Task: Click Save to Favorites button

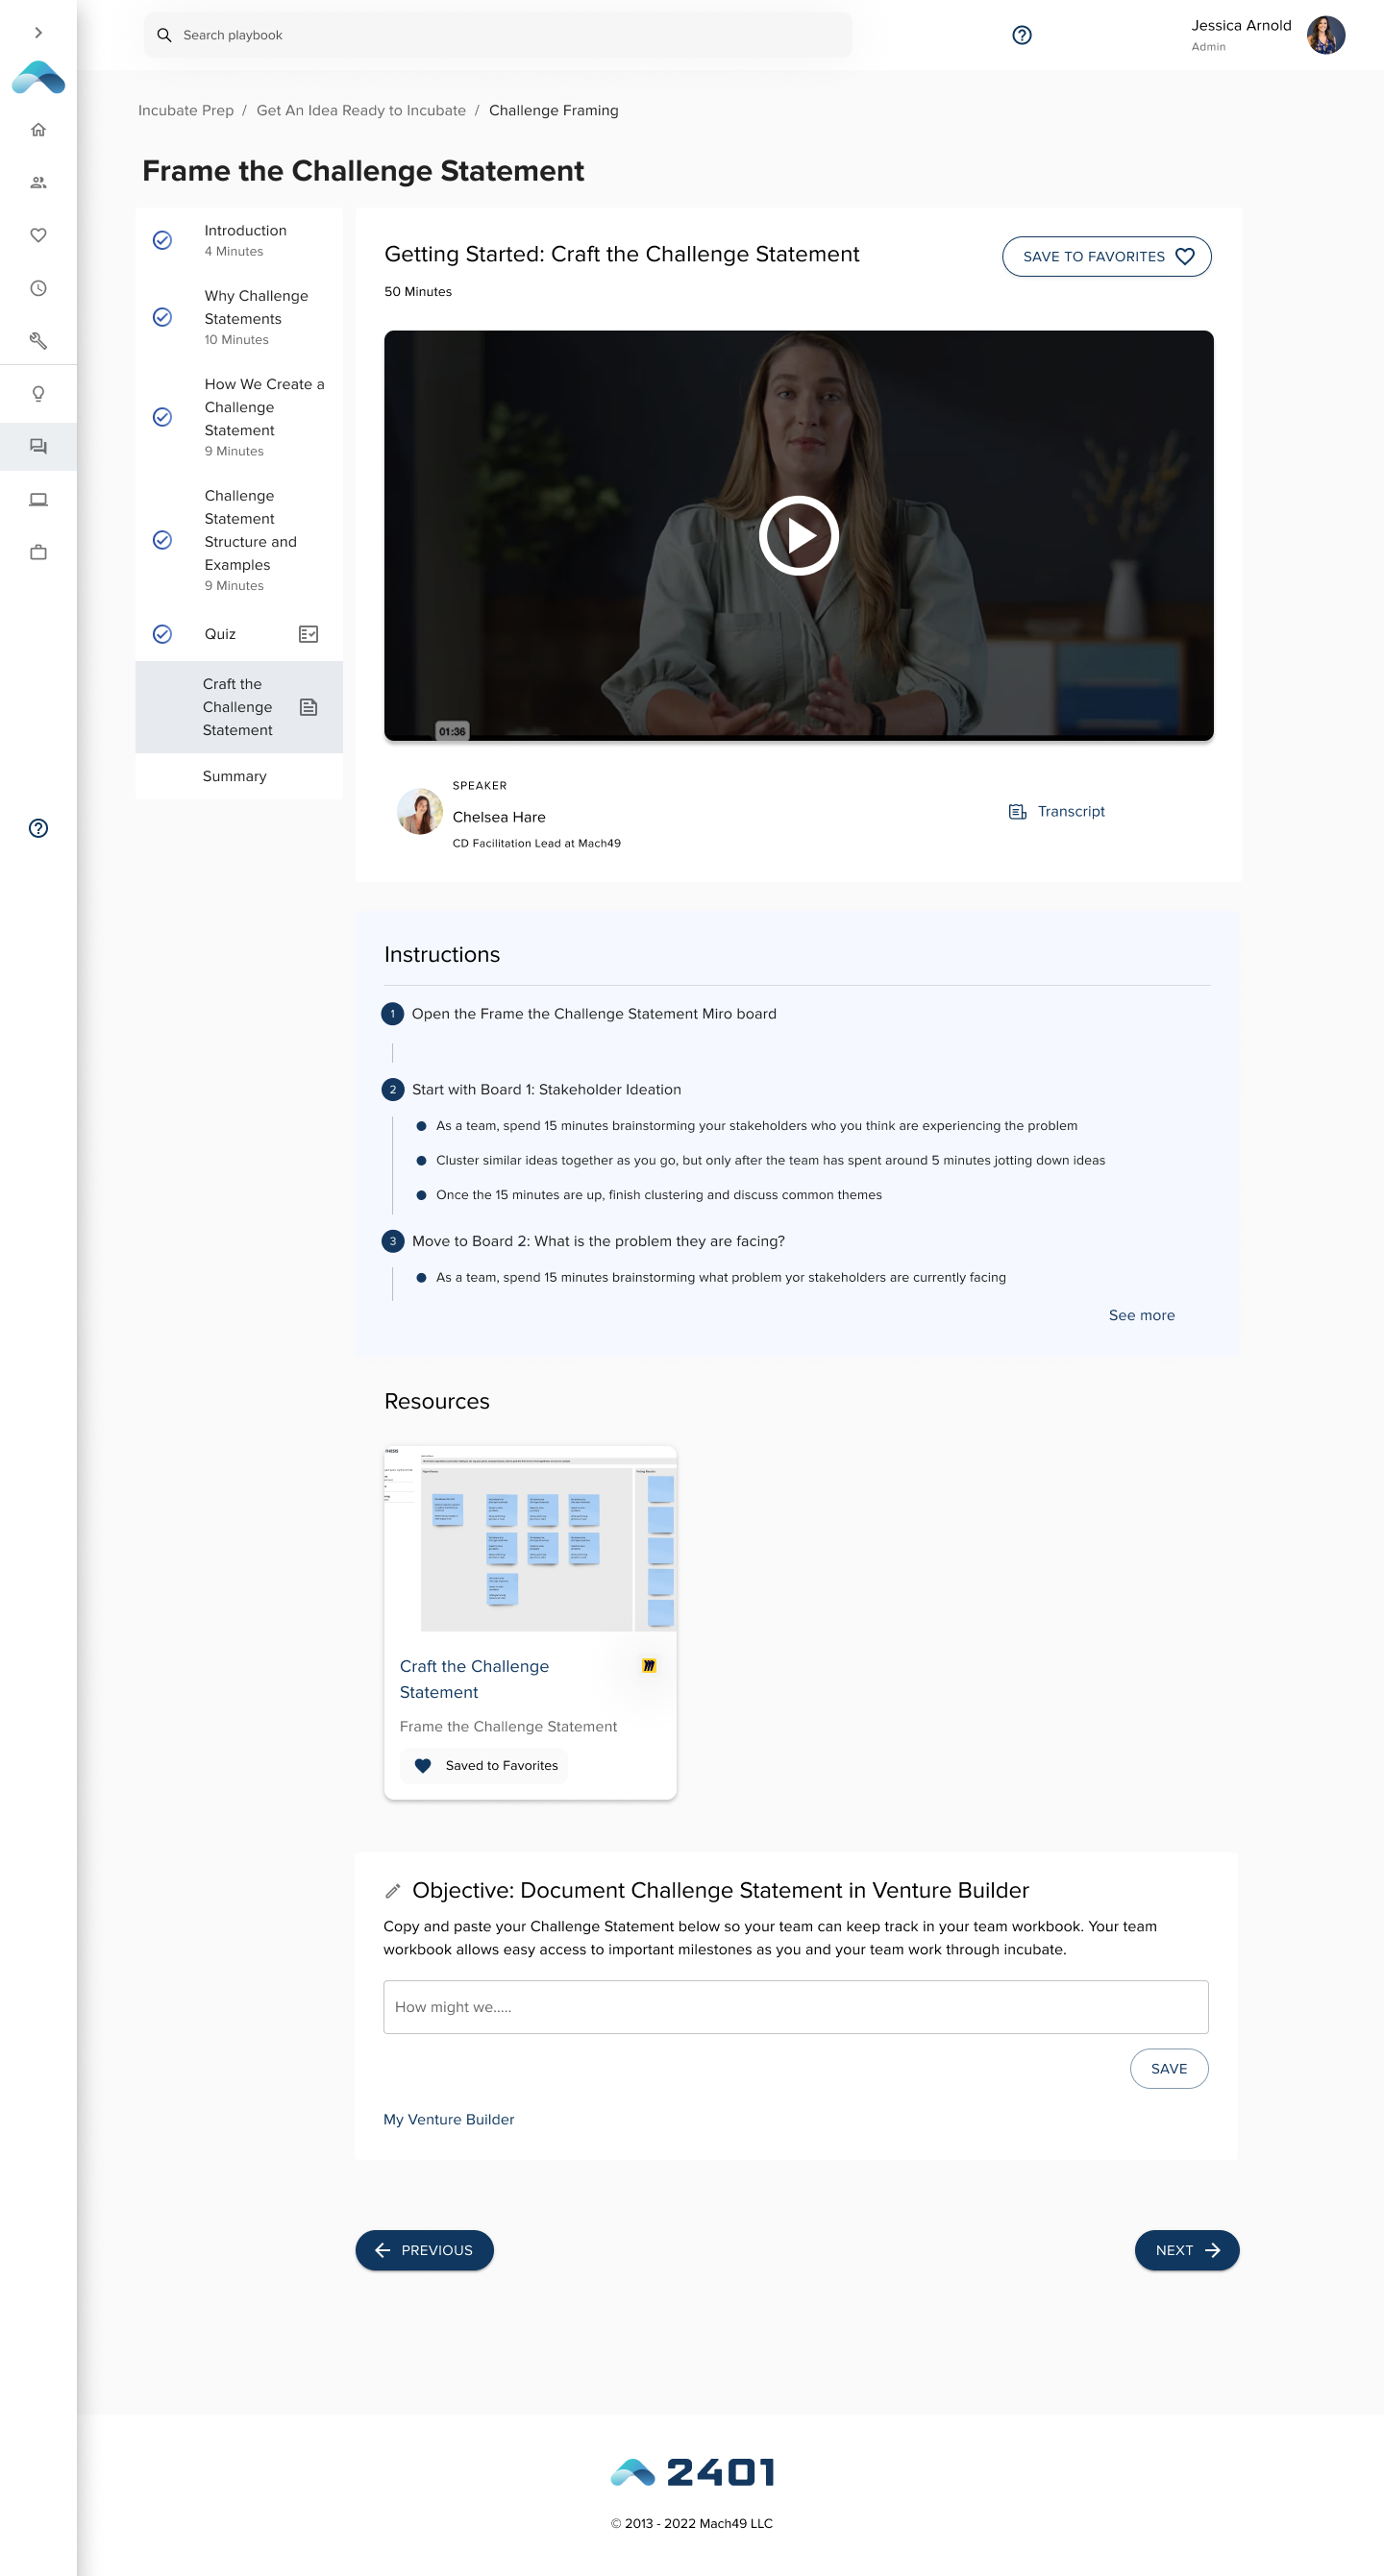Action: [1106, 257]
